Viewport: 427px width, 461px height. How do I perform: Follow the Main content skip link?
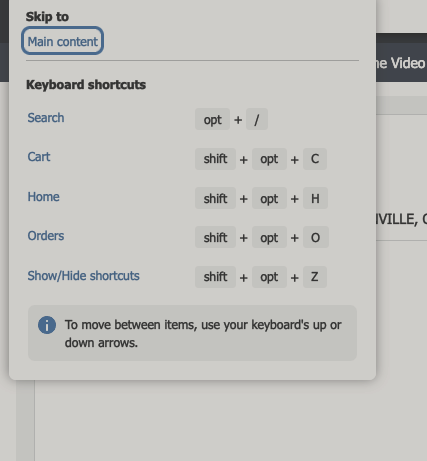(62, 42)
